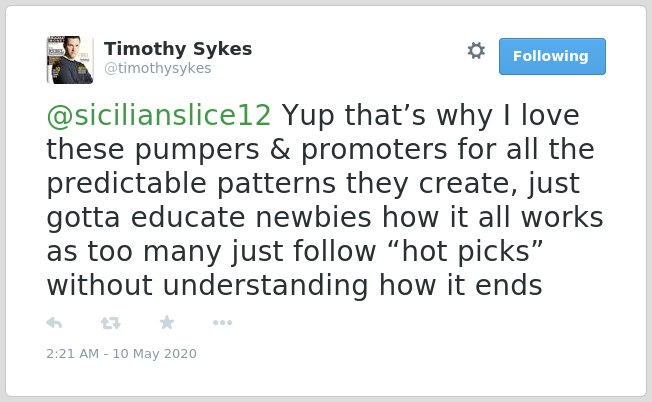This screenshot has height=402, width=652.
Task: Click the Timothy Sykes display name
Action: [178, 49]
